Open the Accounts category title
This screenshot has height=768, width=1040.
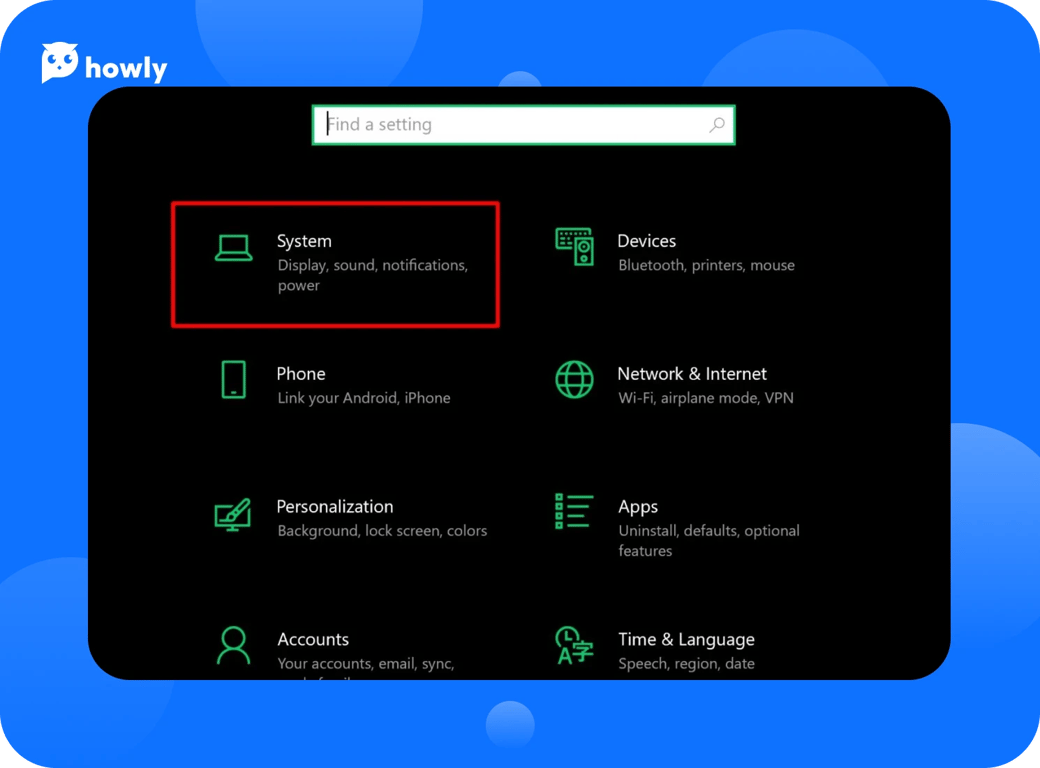point(312,639)
